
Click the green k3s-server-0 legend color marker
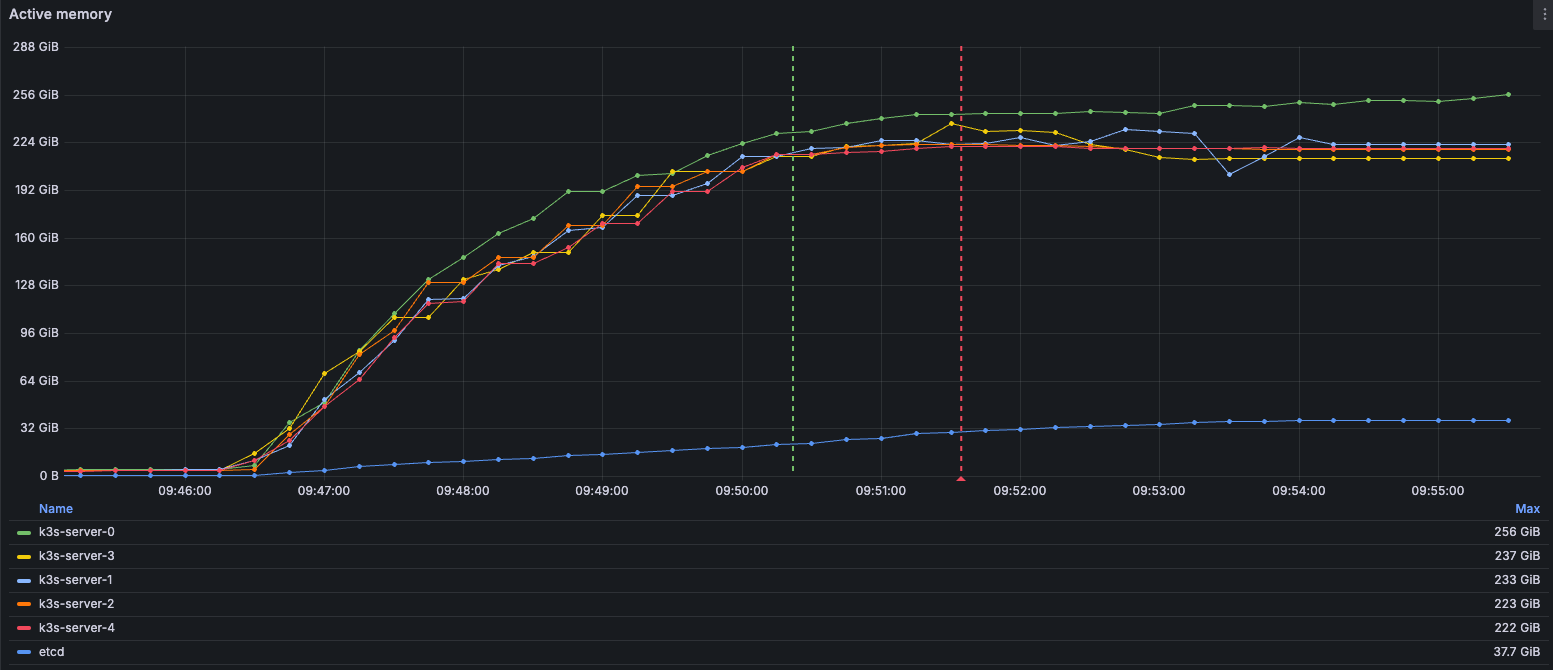click(x=25, y=532)
